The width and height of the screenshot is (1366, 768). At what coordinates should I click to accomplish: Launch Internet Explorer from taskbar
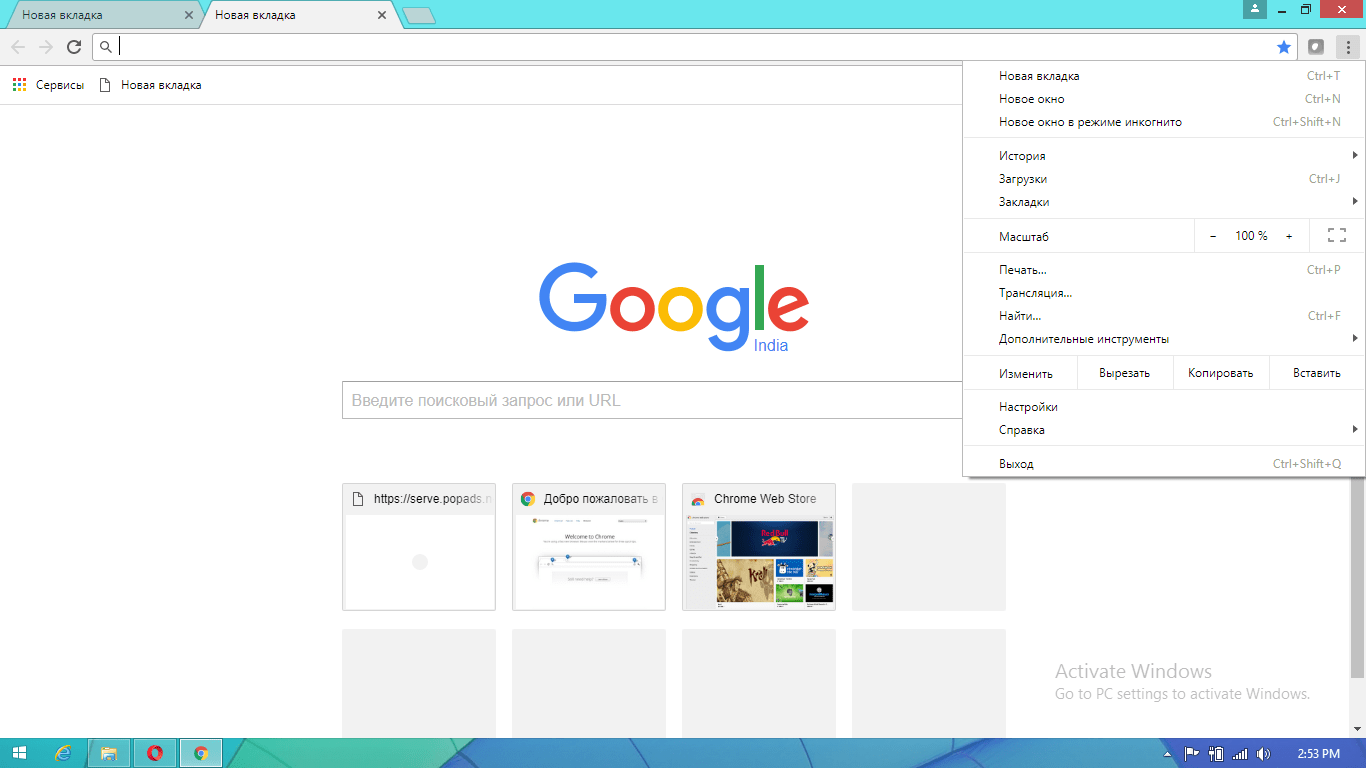[x=64, y=753]
